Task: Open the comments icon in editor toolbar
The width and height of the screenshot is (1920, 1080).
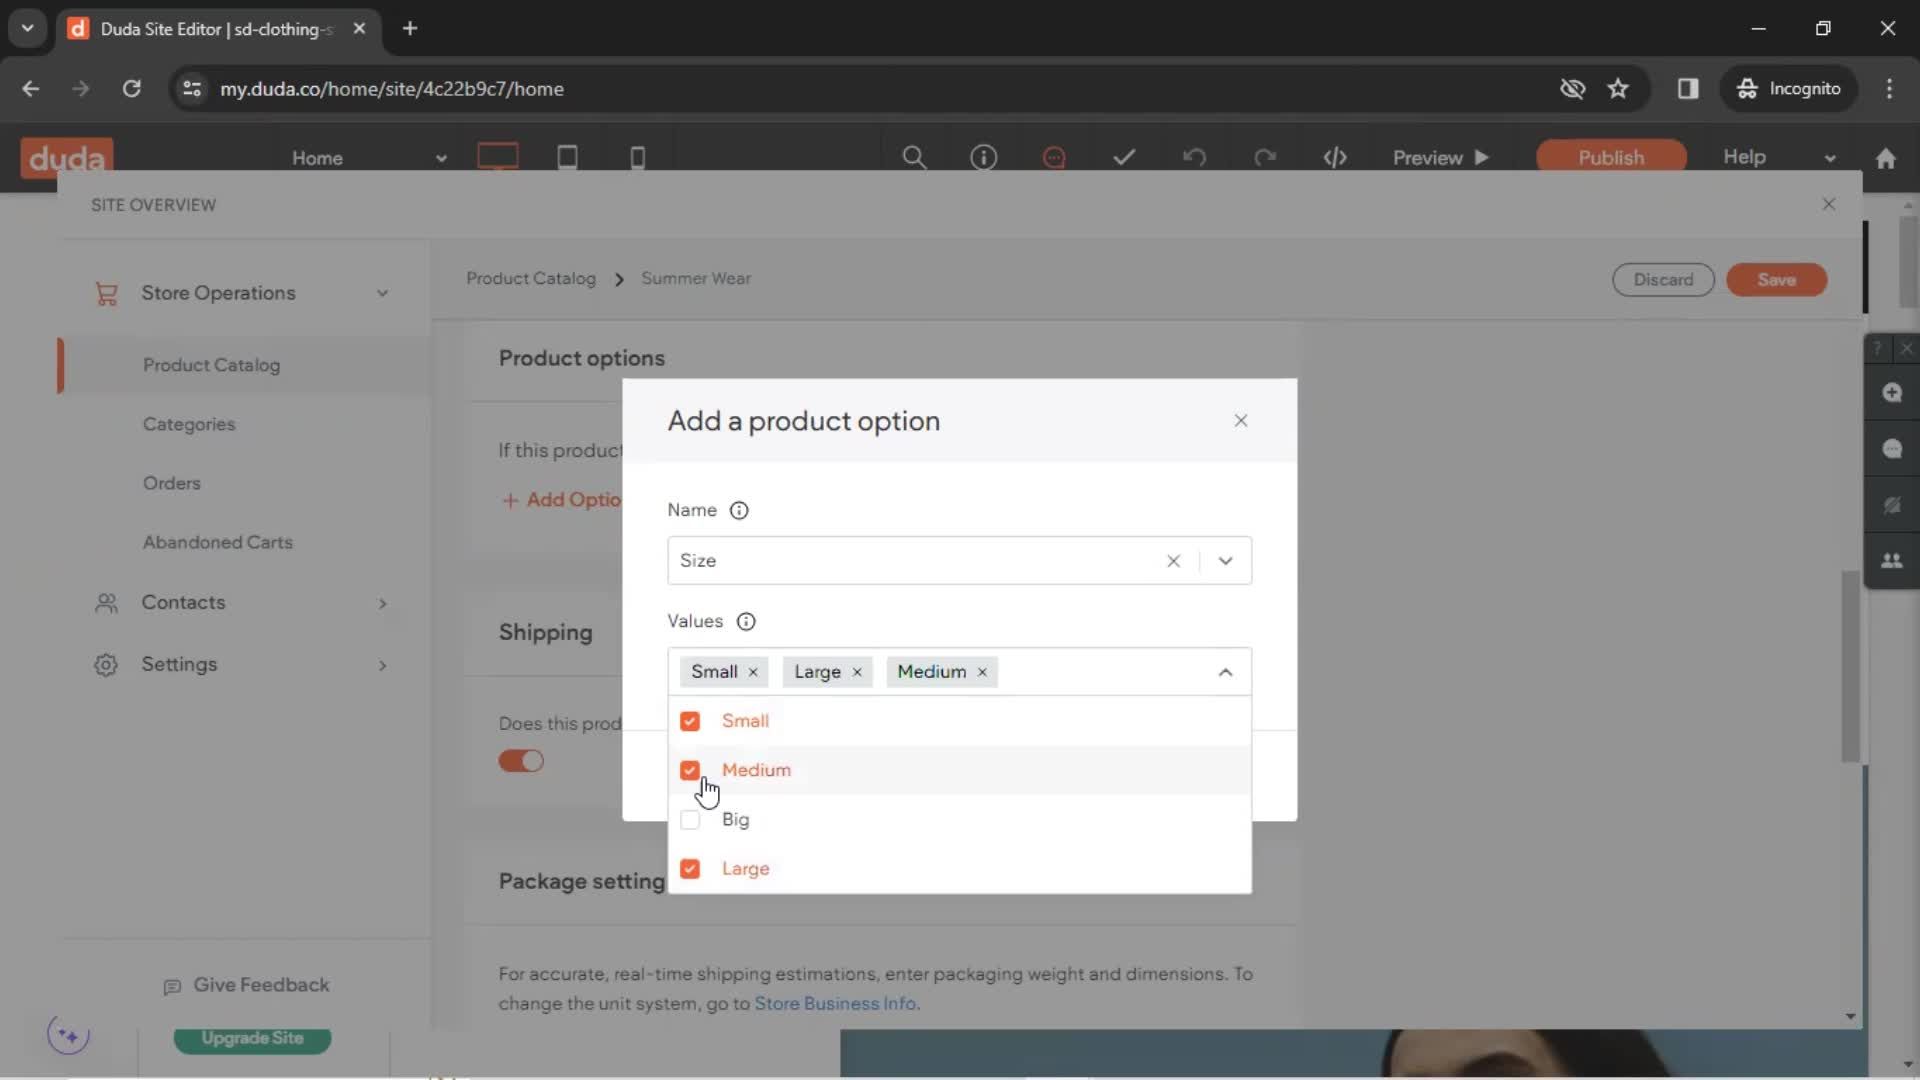Action: coord(1054,158)
